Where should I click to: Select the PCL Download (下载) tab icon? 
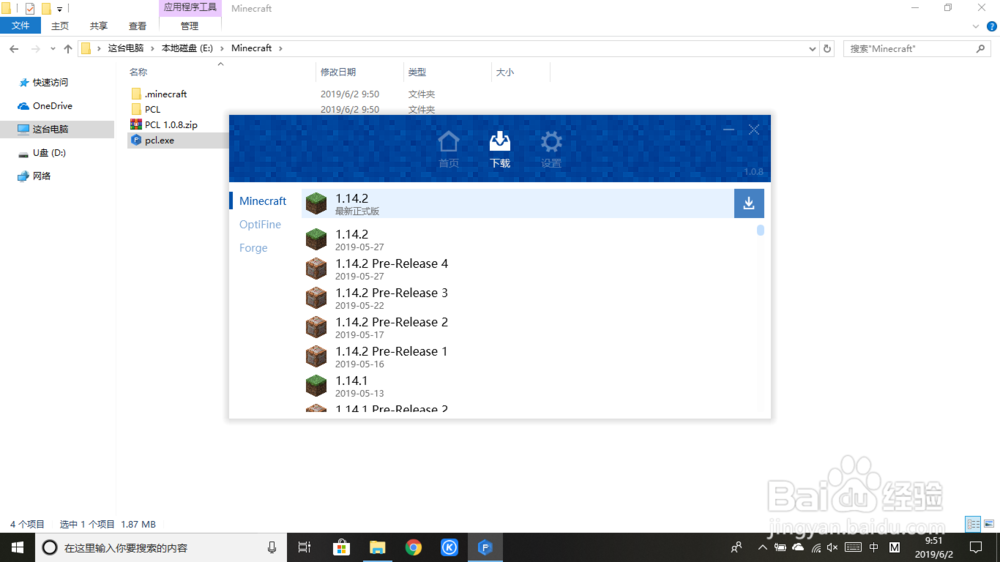pyautogui.click(x=499, y=149)
